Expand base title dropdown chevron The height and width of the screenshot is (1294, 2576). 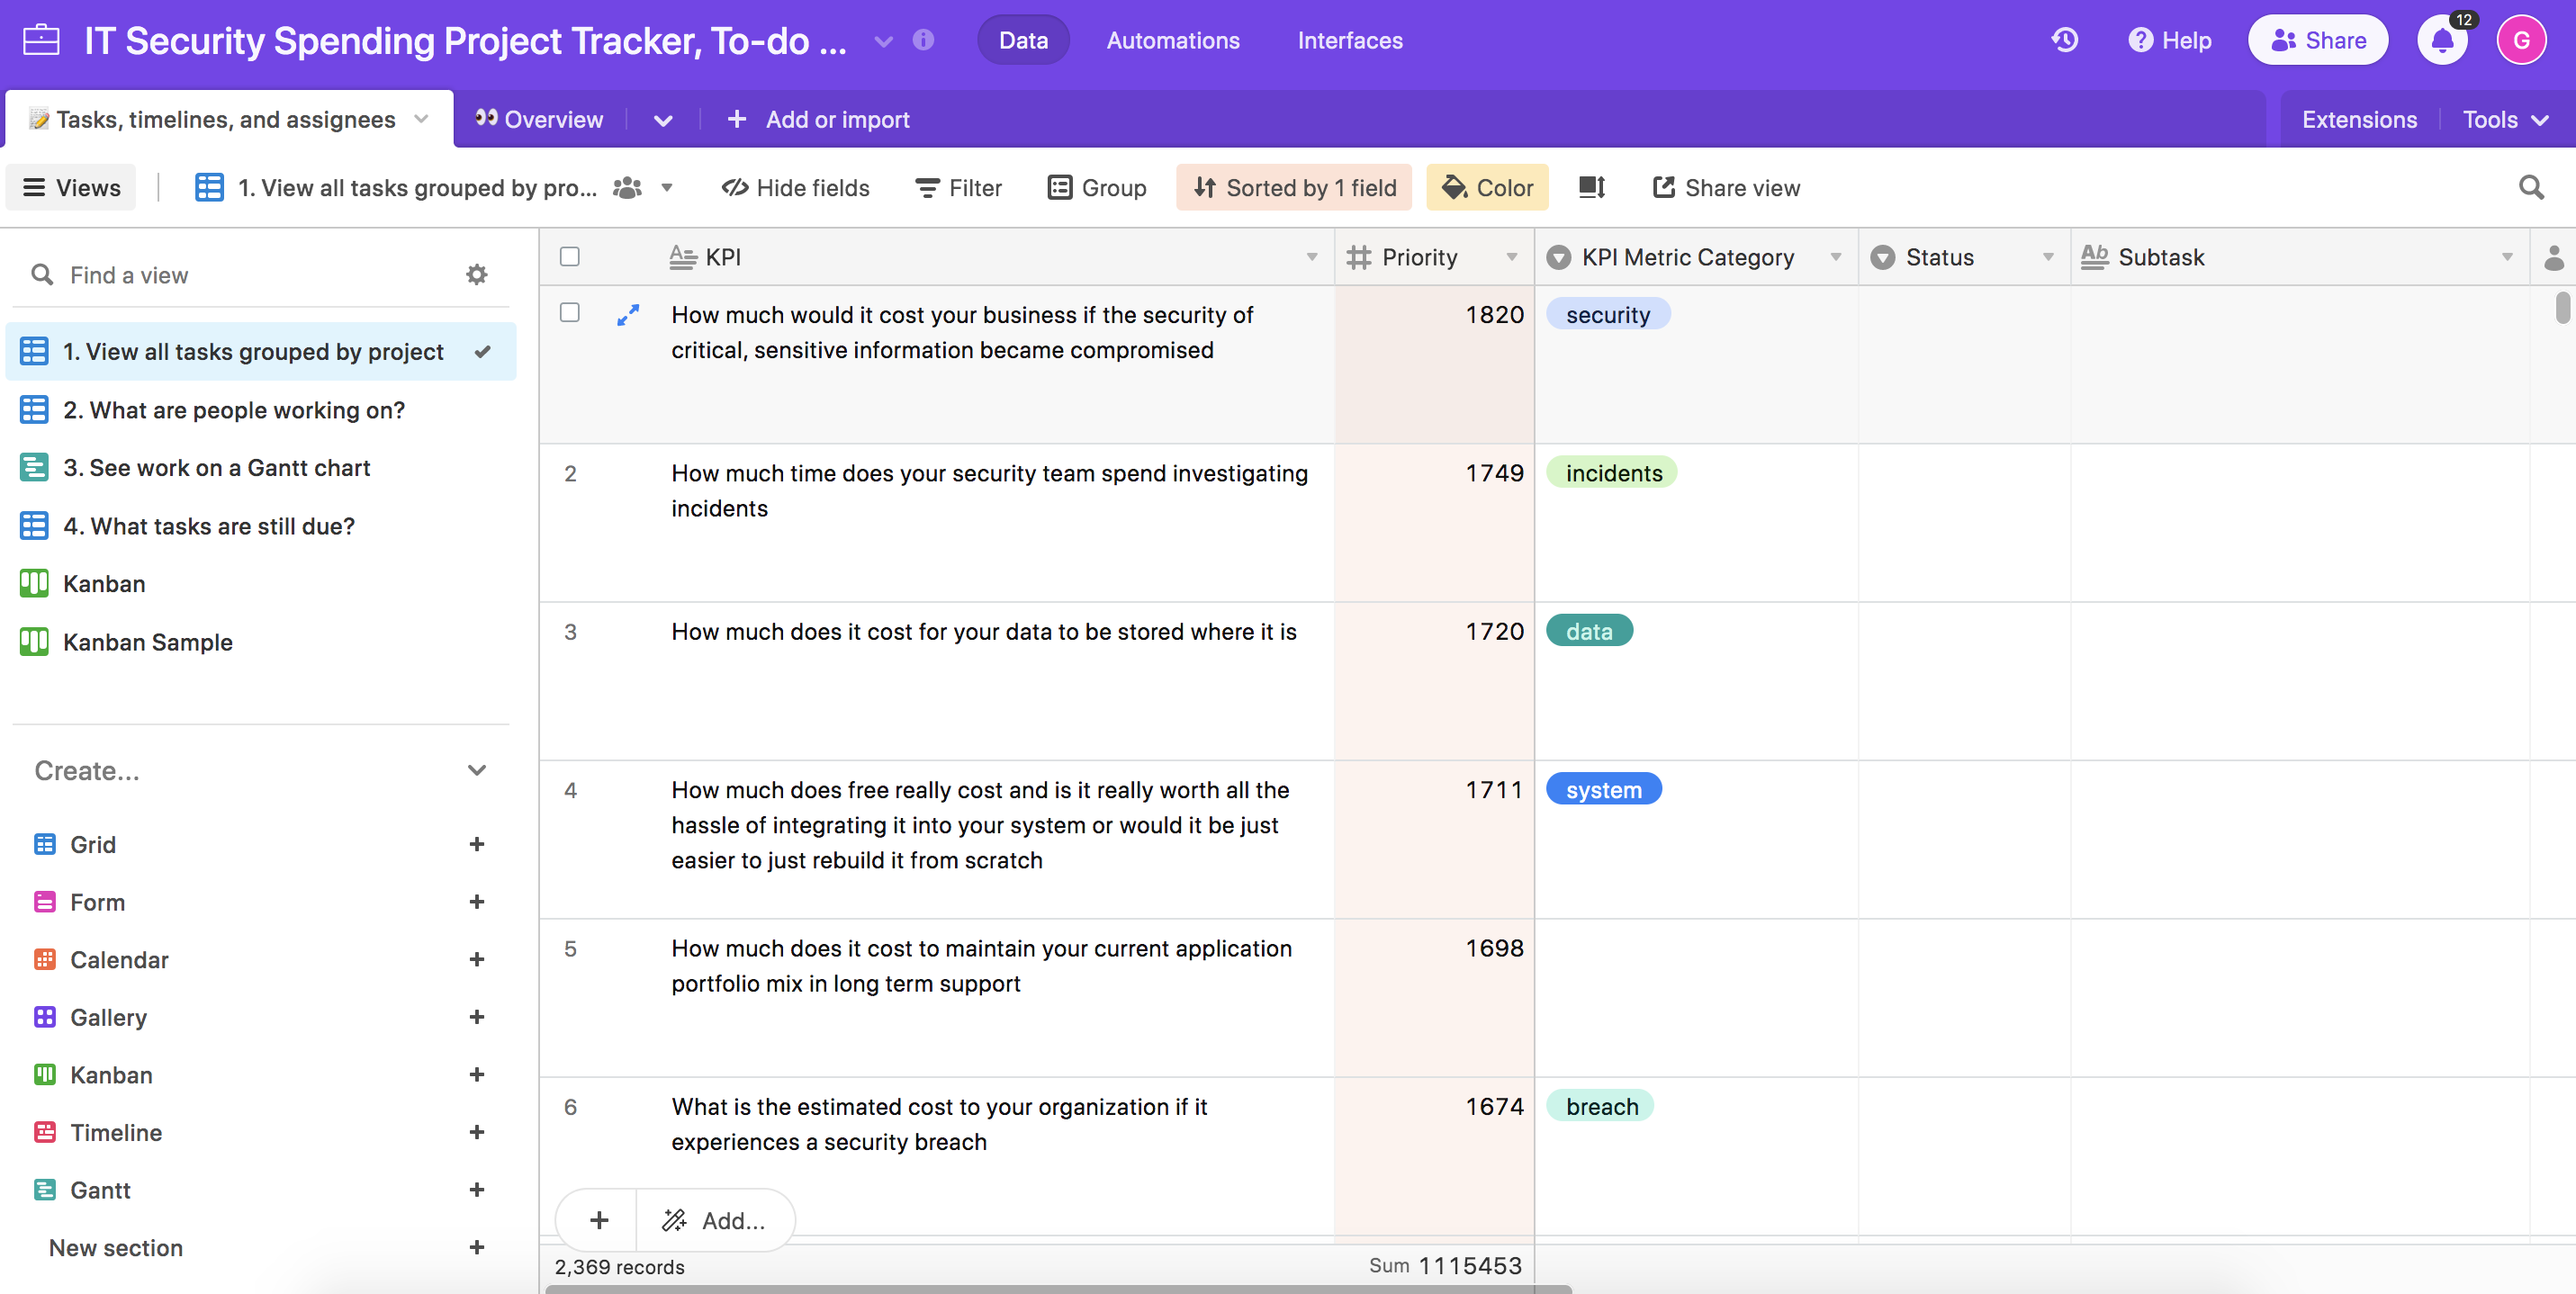(883, 41)
